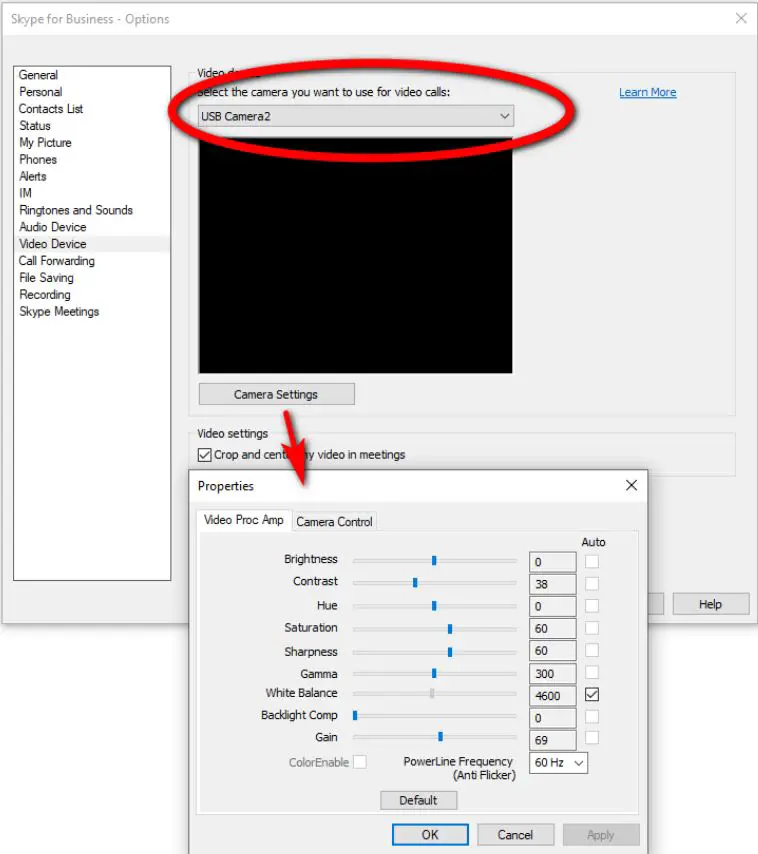Click the Default button
758x854 pixels.
(x=418, y=801)
